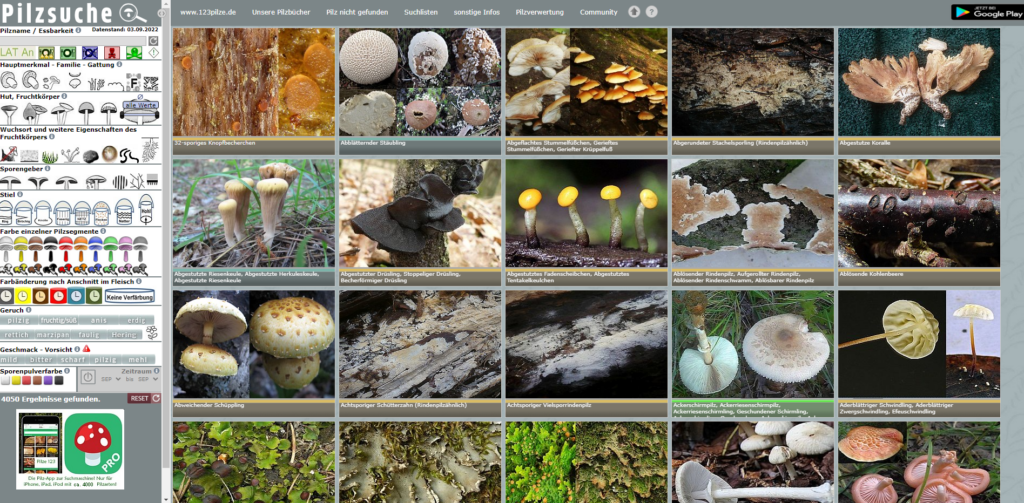Click the RESET button
1024x503 pixels.
tap(144, 398)
